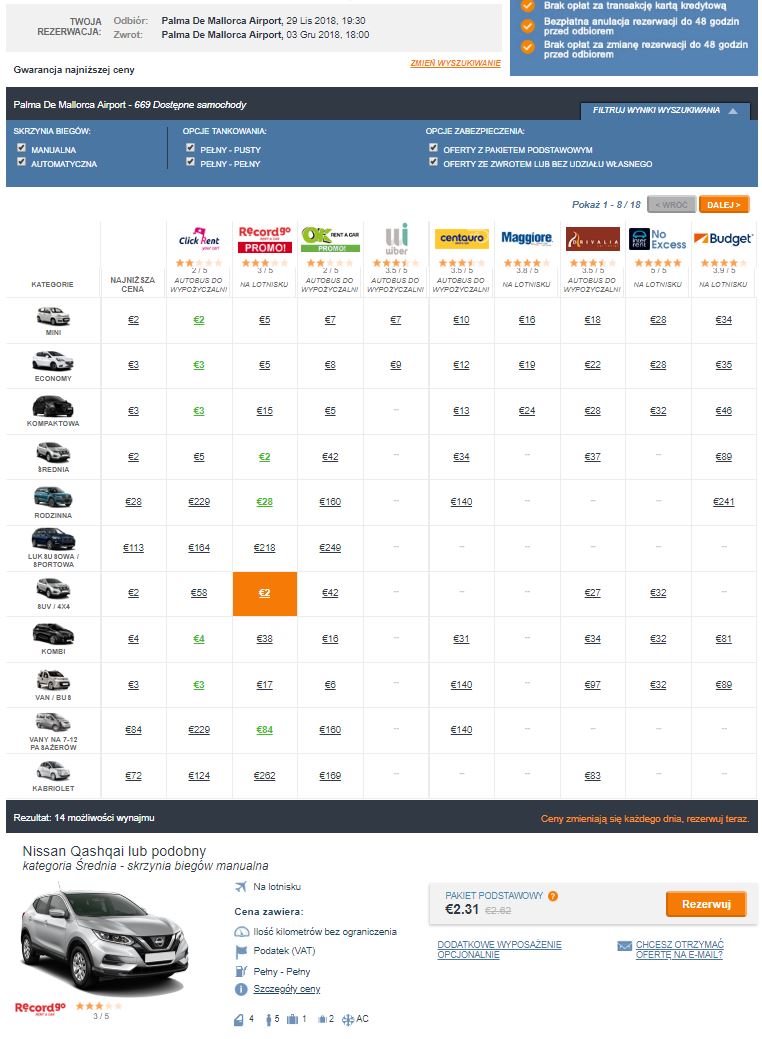Select OK Rent €249 price for Luksusowa
Viewport: 762px width, 1039px height.
click(x=330, y=548)
